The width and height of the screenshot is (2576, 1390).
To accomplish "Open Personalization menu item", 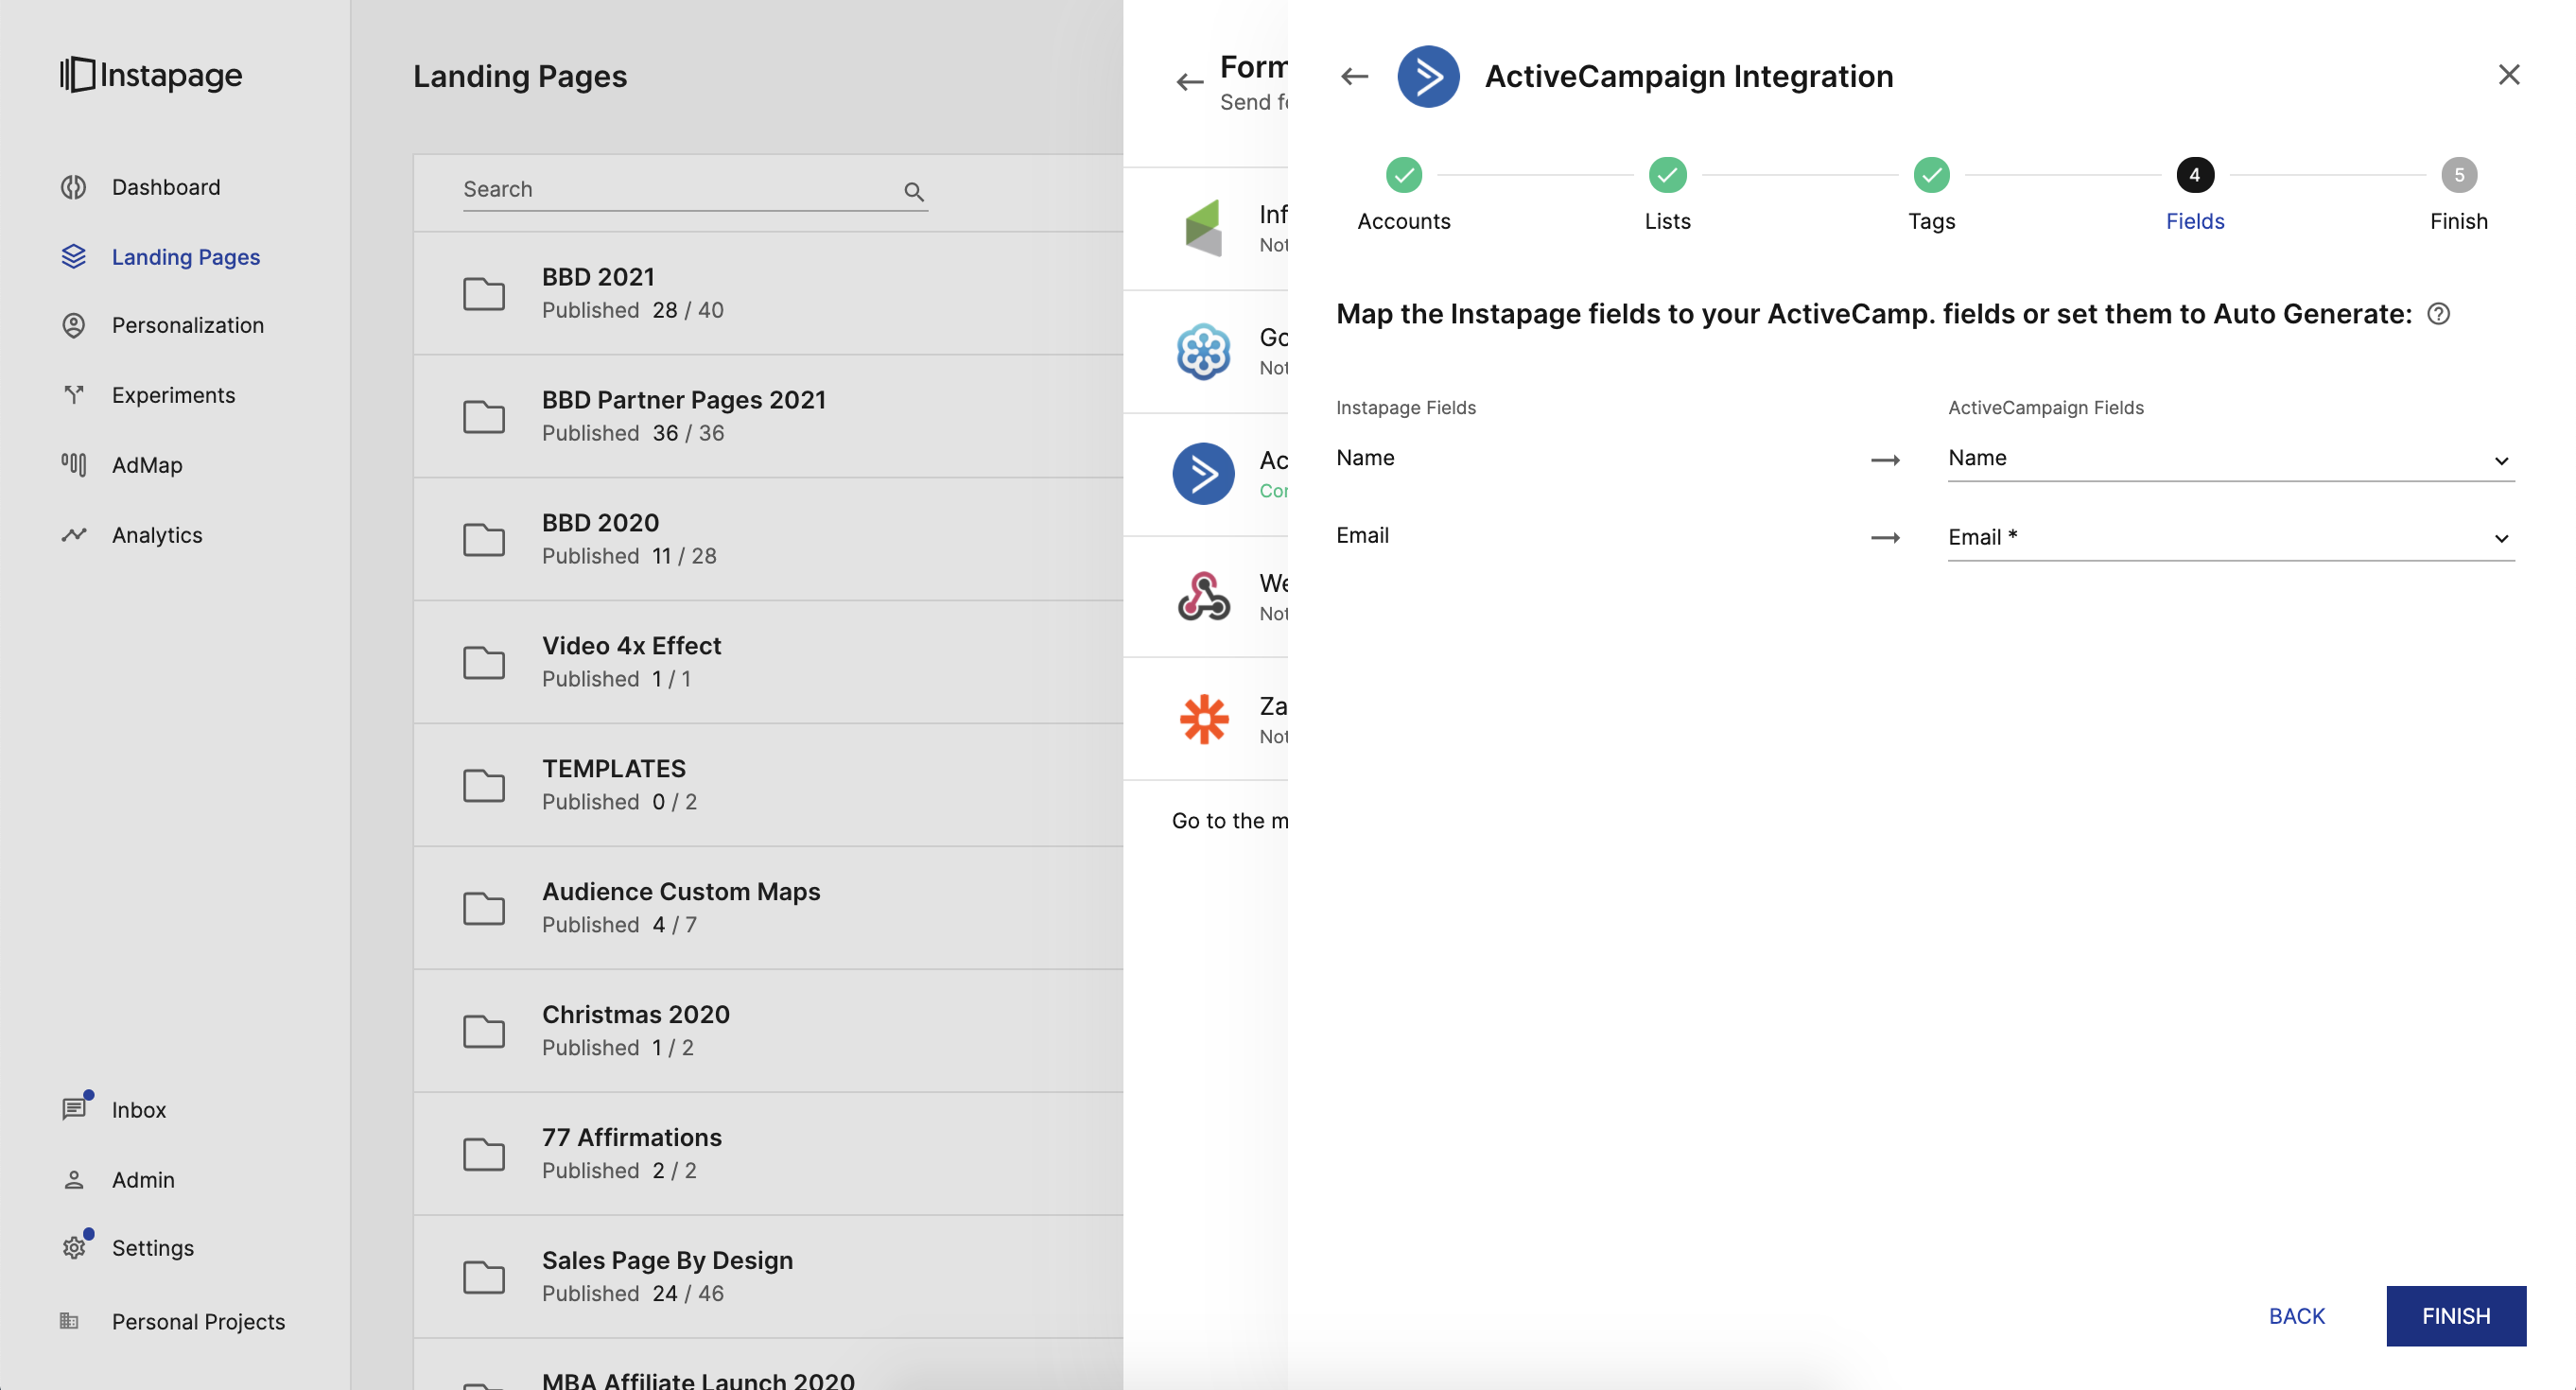I will [188, 325].
